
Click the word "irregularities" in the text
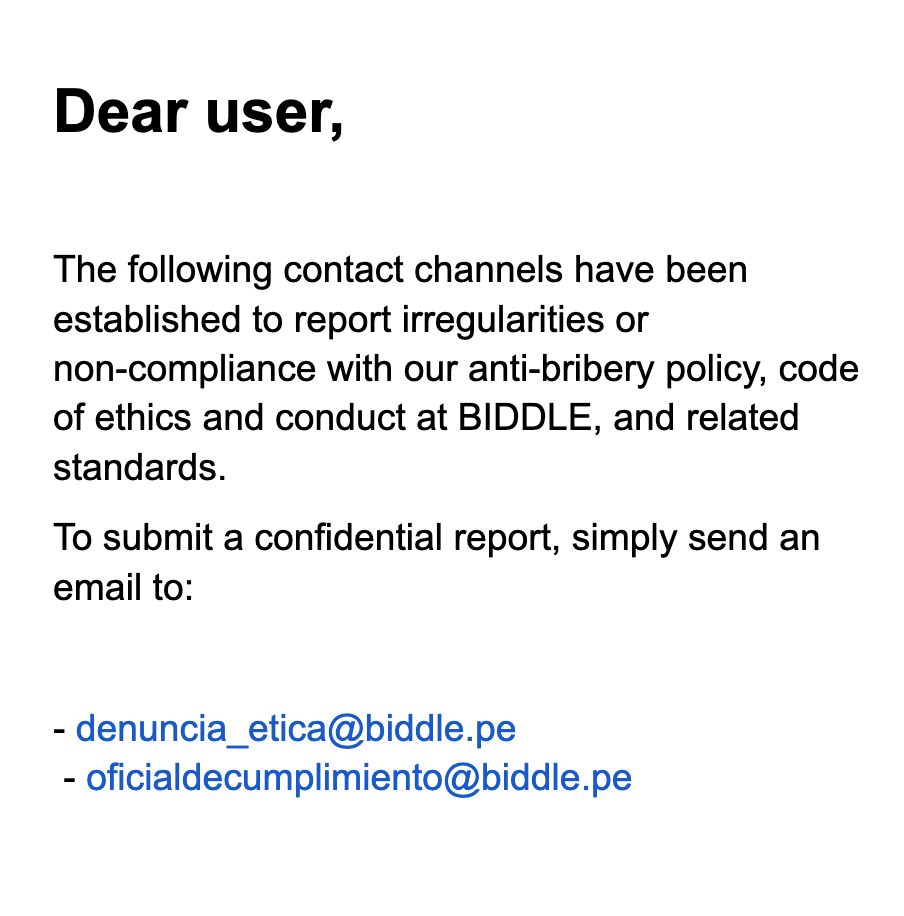pyautogui.click(x=503, y=320)
